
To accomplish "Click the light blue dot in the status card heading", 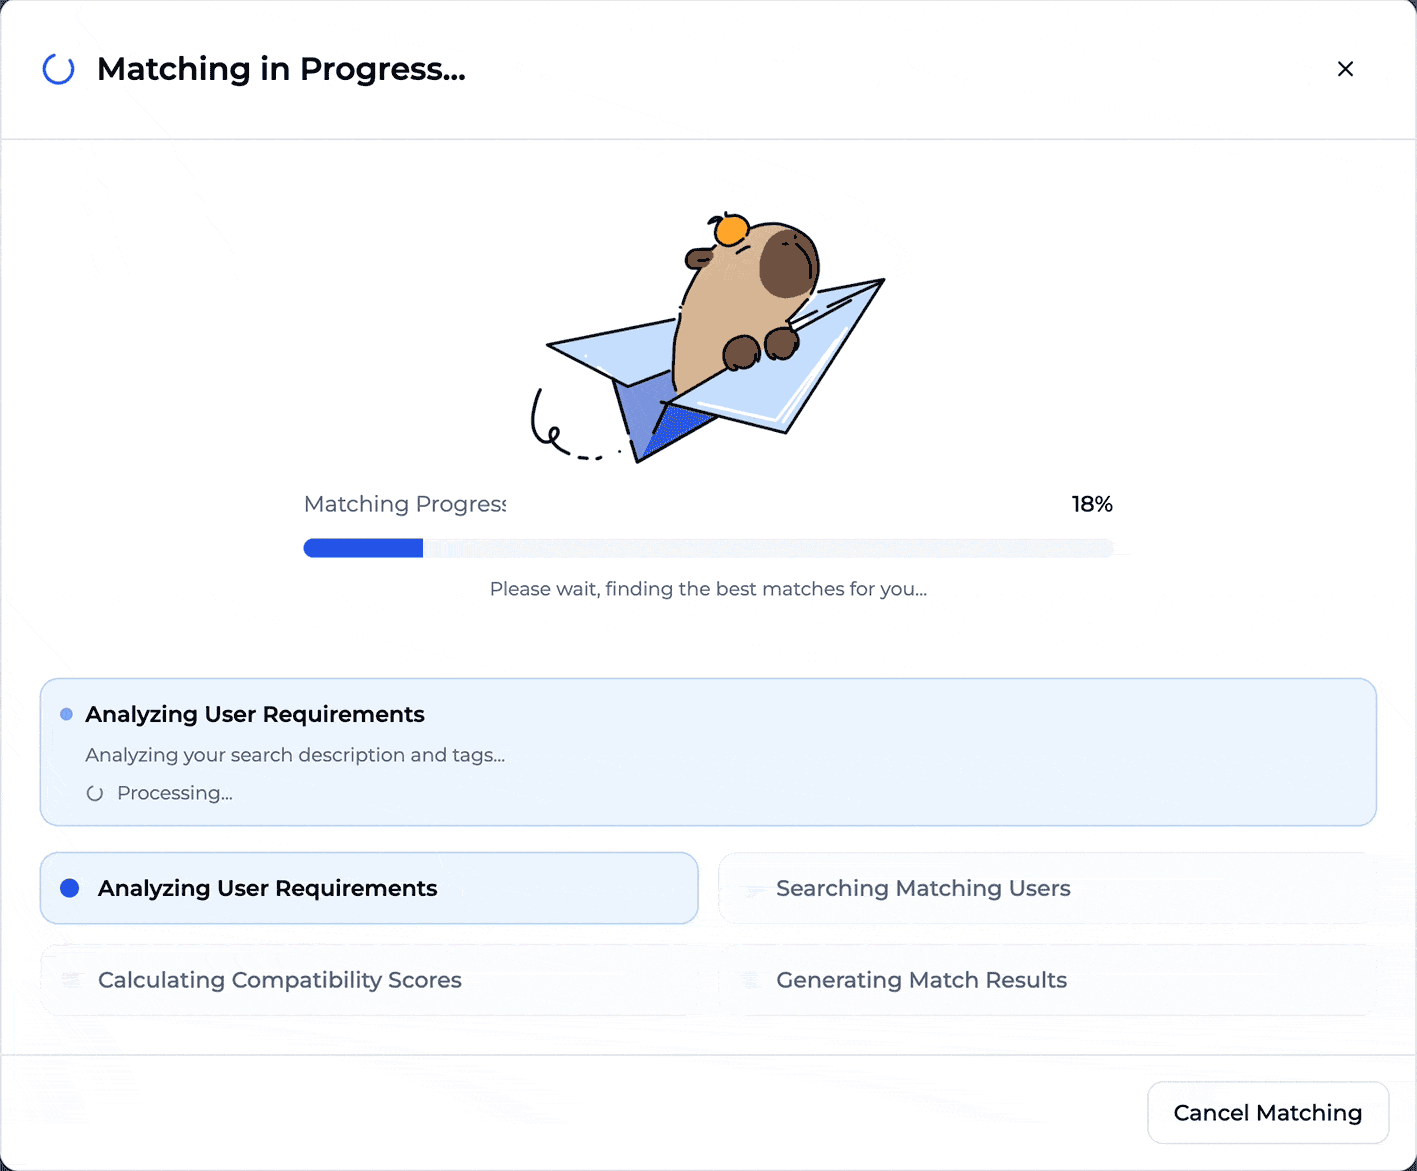I will [67, 714].
